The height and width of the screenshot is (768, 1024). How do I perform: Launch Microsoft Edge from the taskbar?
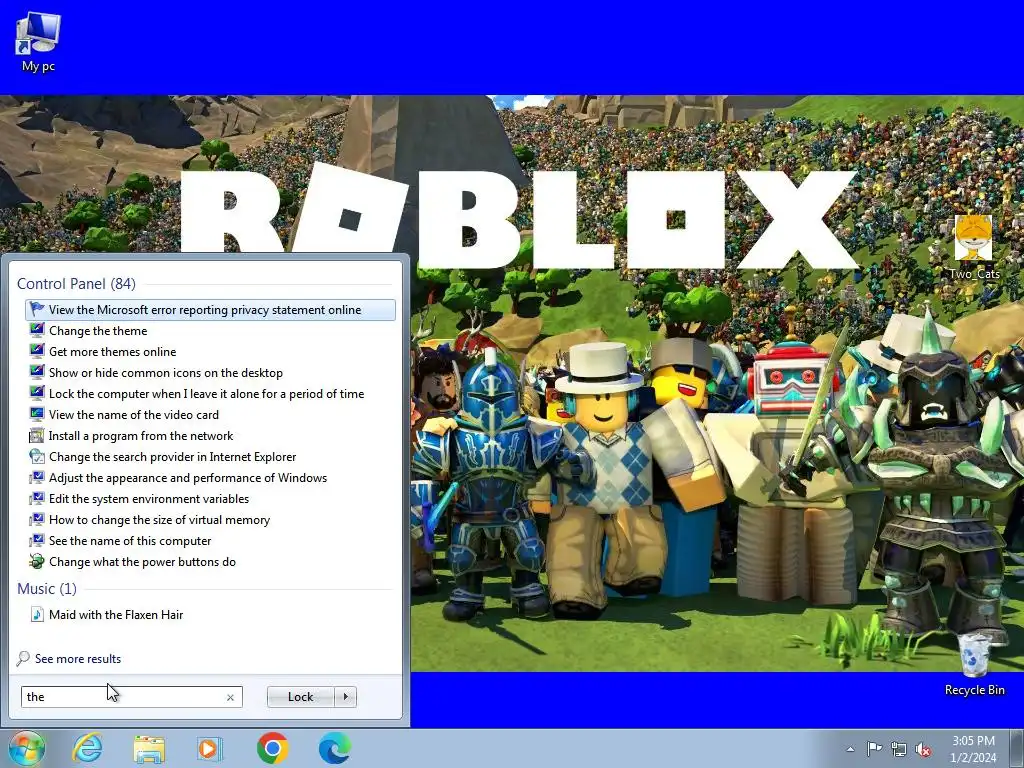point(334,748)
